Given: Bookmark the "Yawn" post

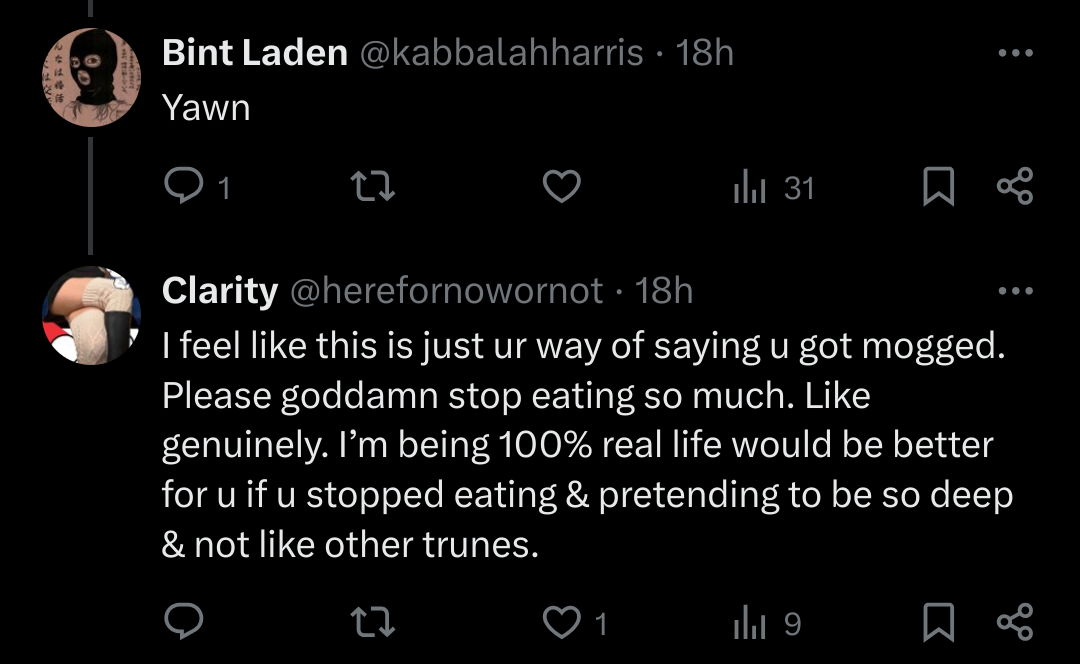Looking at the screenshot, I should coord(937,187).
